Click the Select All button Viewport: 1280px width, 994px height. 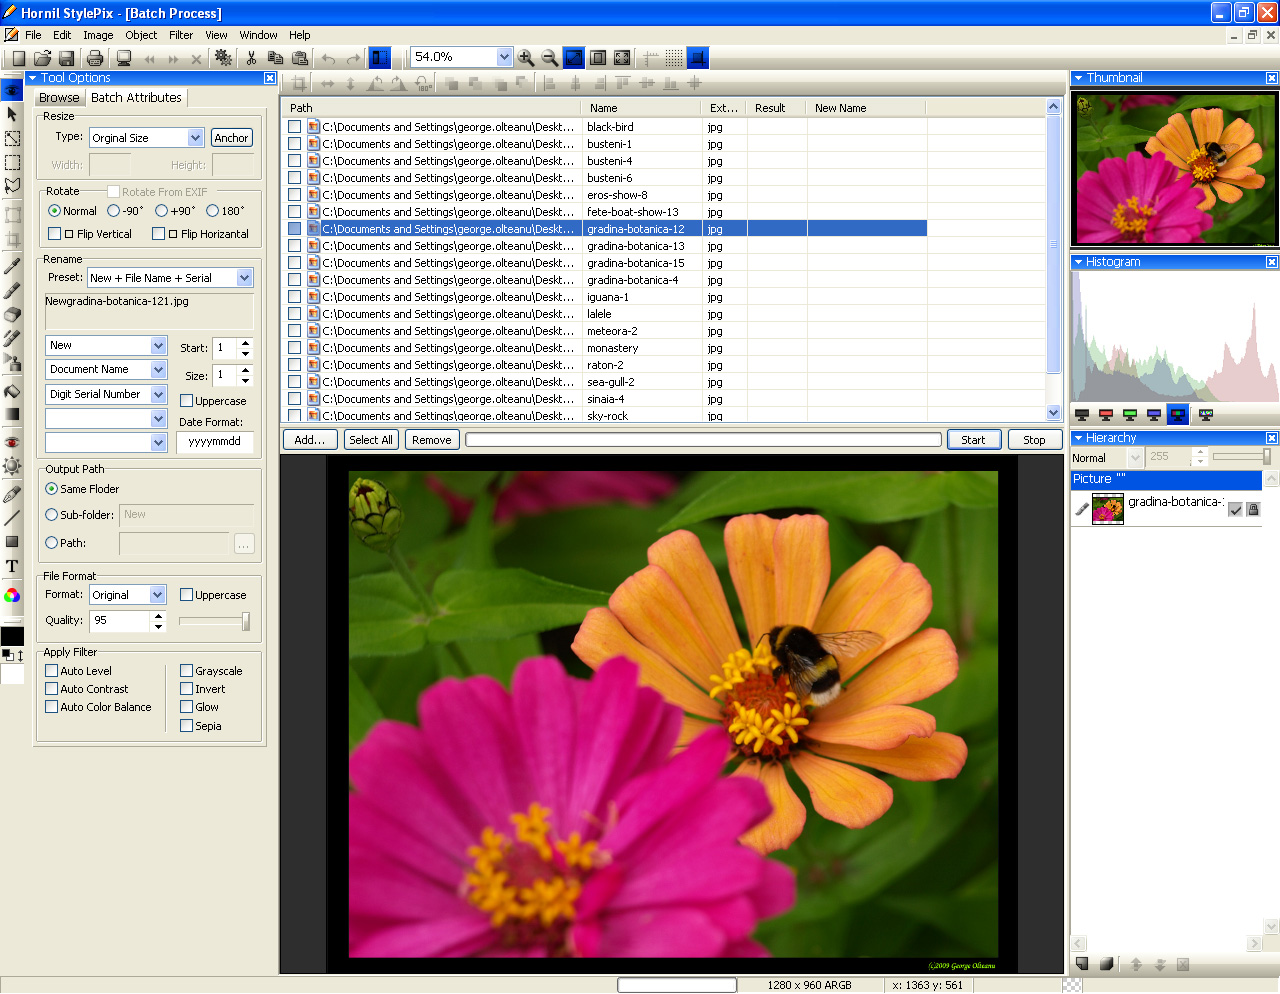click(x=371, y=440)
